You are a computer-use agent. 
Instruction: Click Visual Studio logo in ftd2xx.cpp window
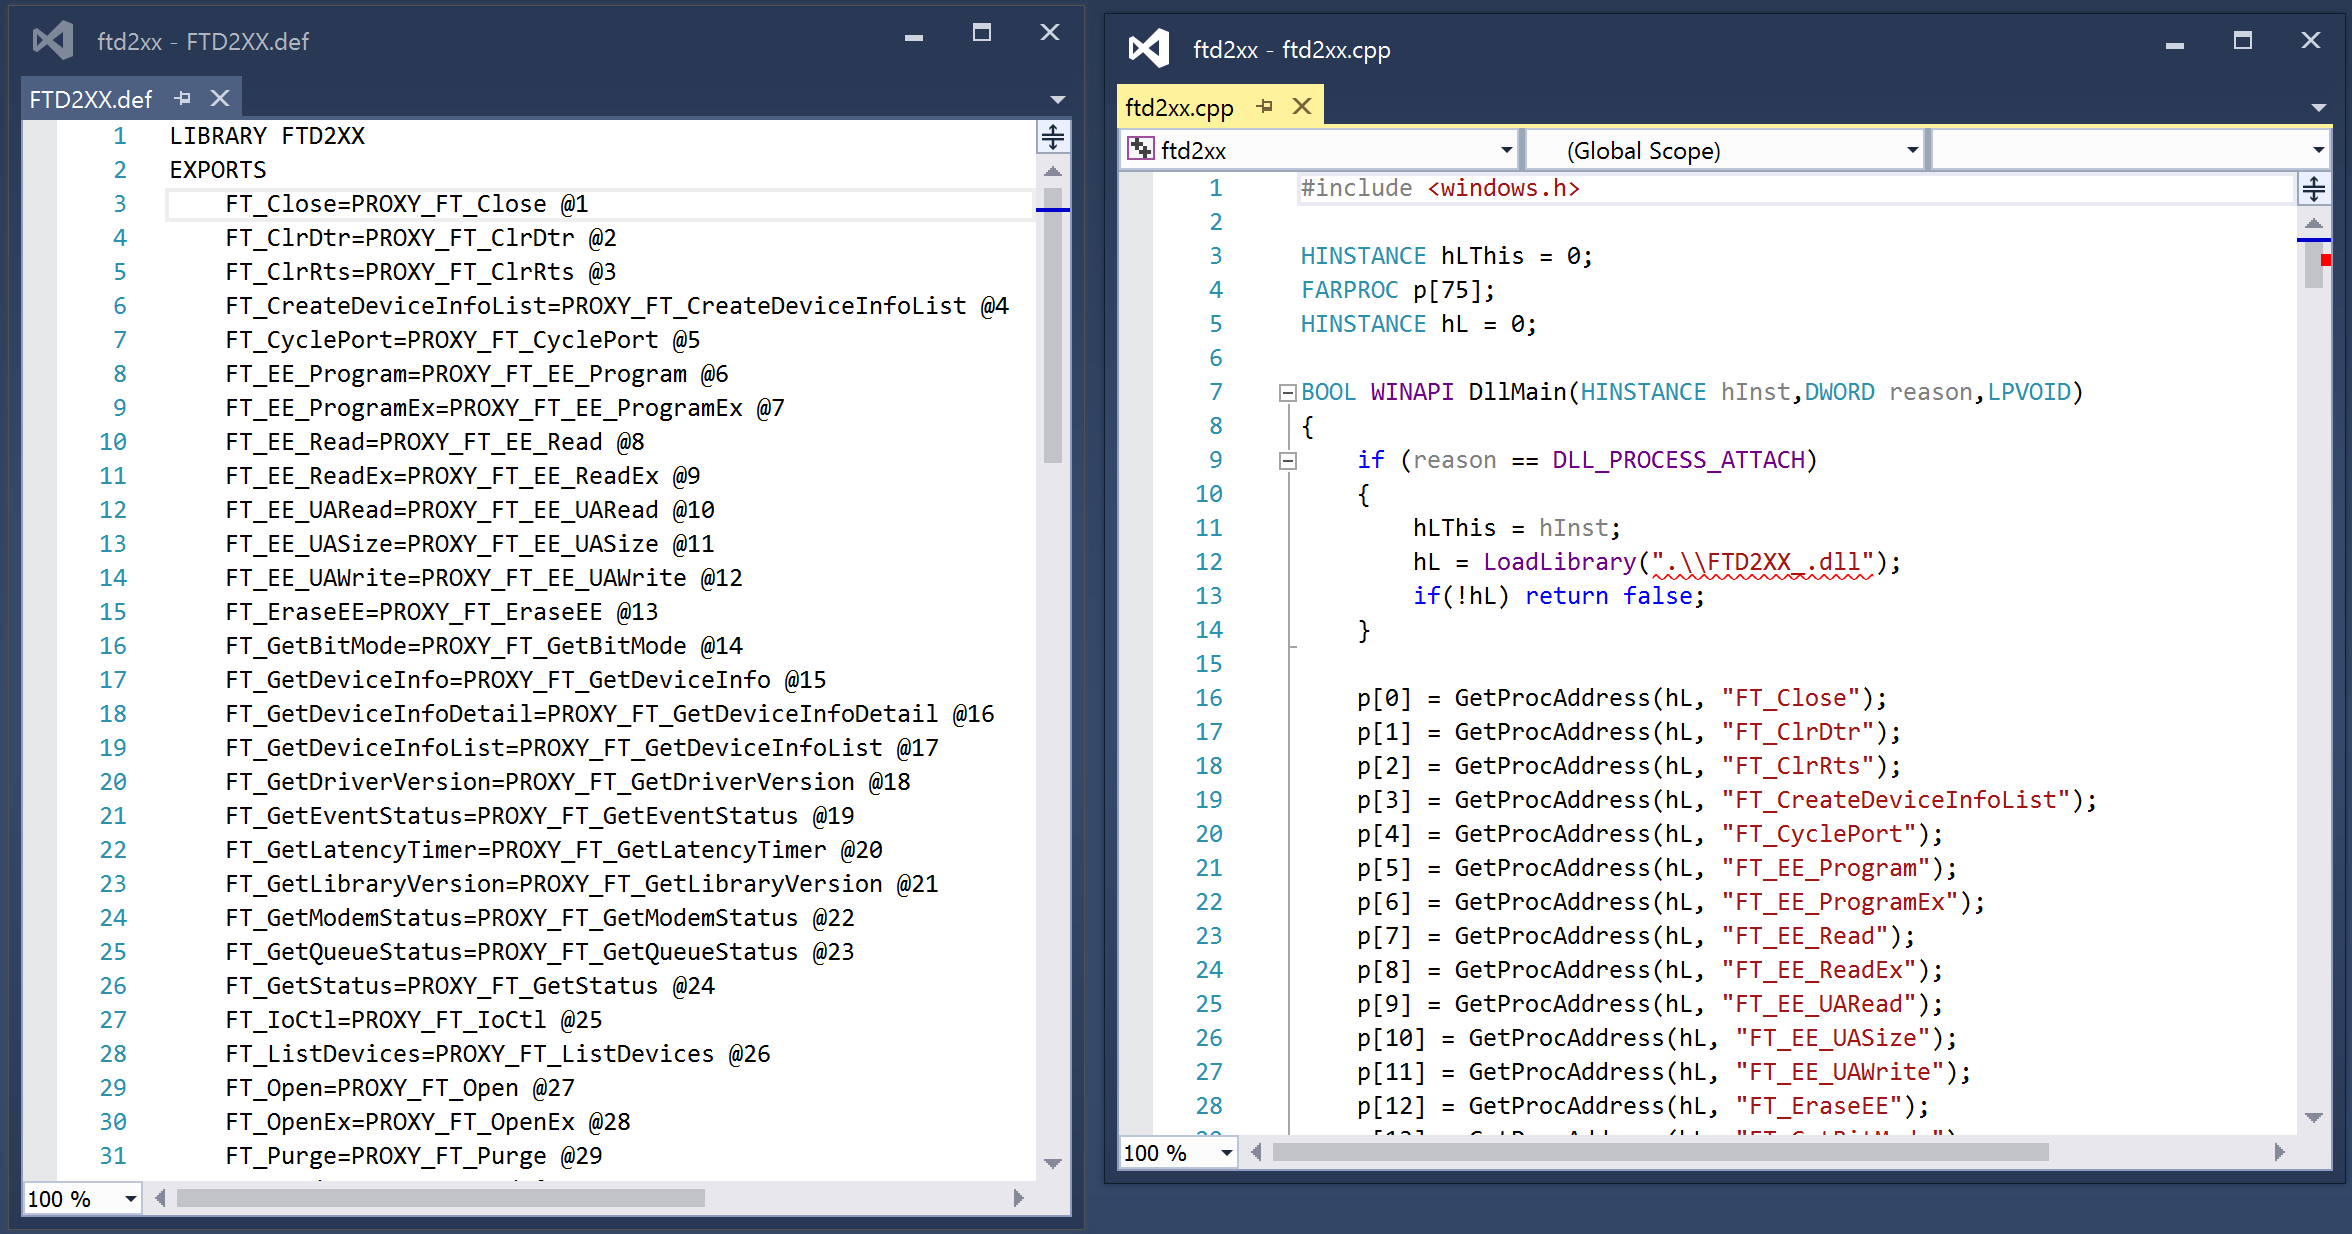(x=1148, y=49)
